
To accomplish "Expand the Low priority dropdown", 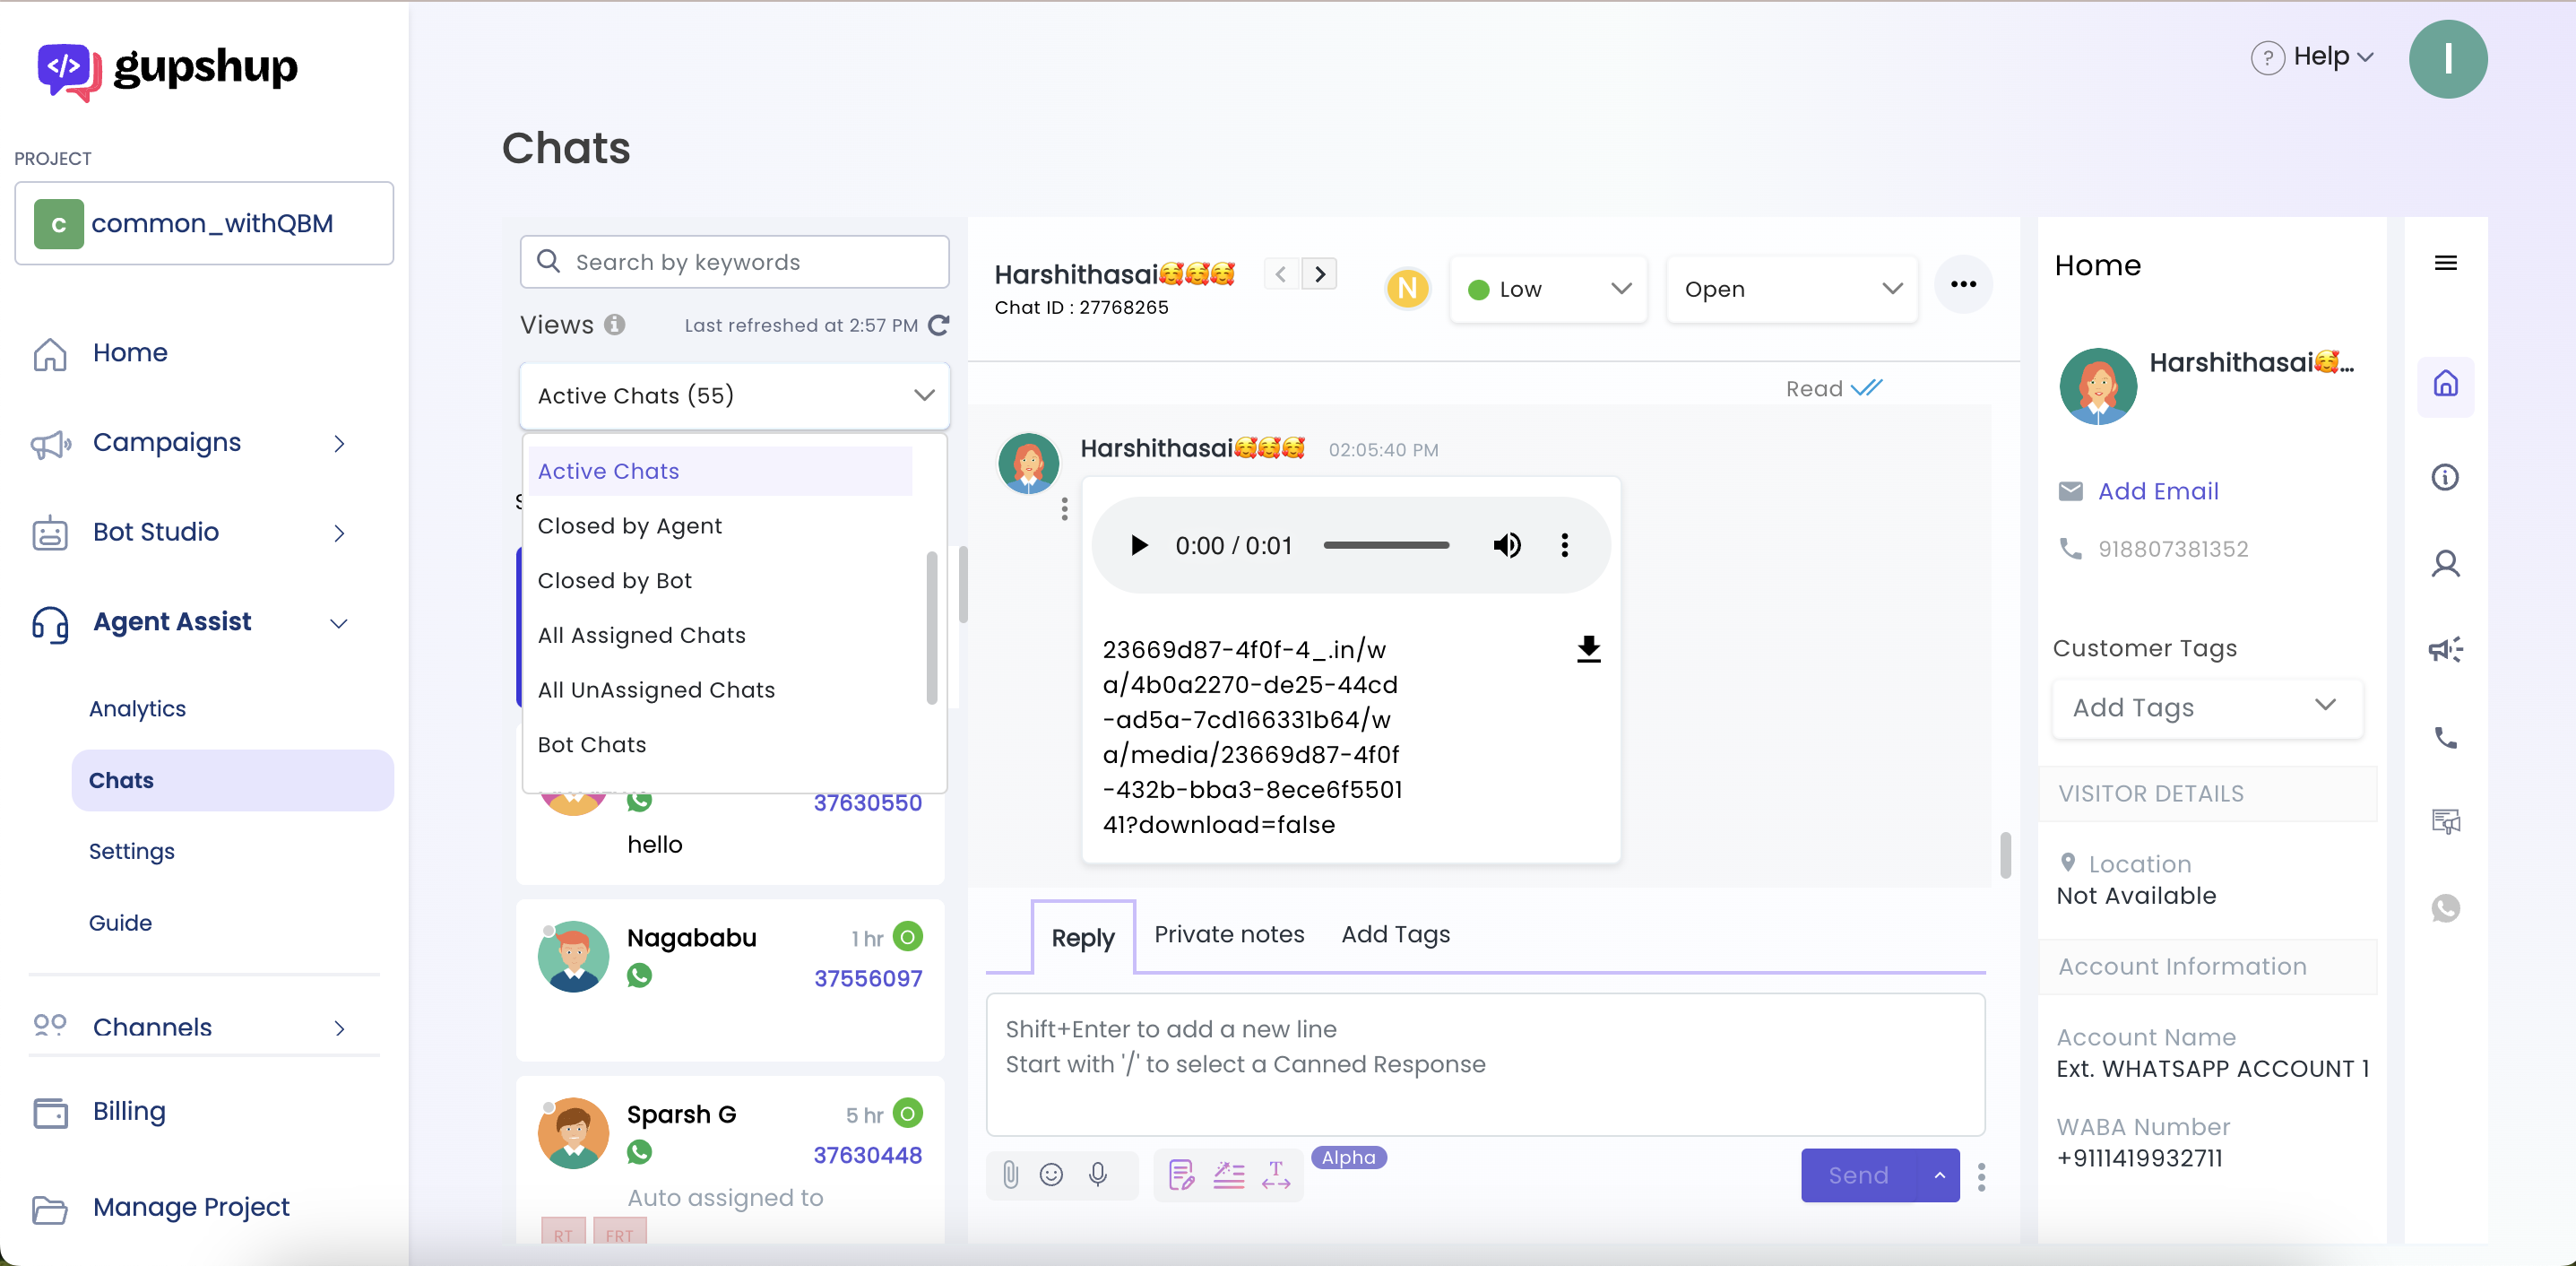I will point(1548,289).
